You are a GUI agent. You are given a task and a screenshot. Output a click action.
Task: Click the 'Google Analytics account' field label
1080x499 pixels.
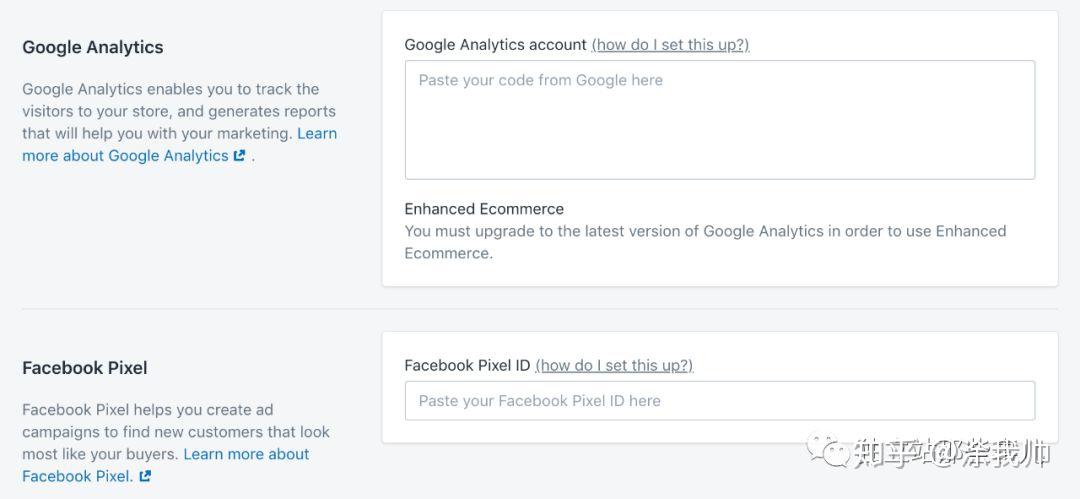click(495, 45)
